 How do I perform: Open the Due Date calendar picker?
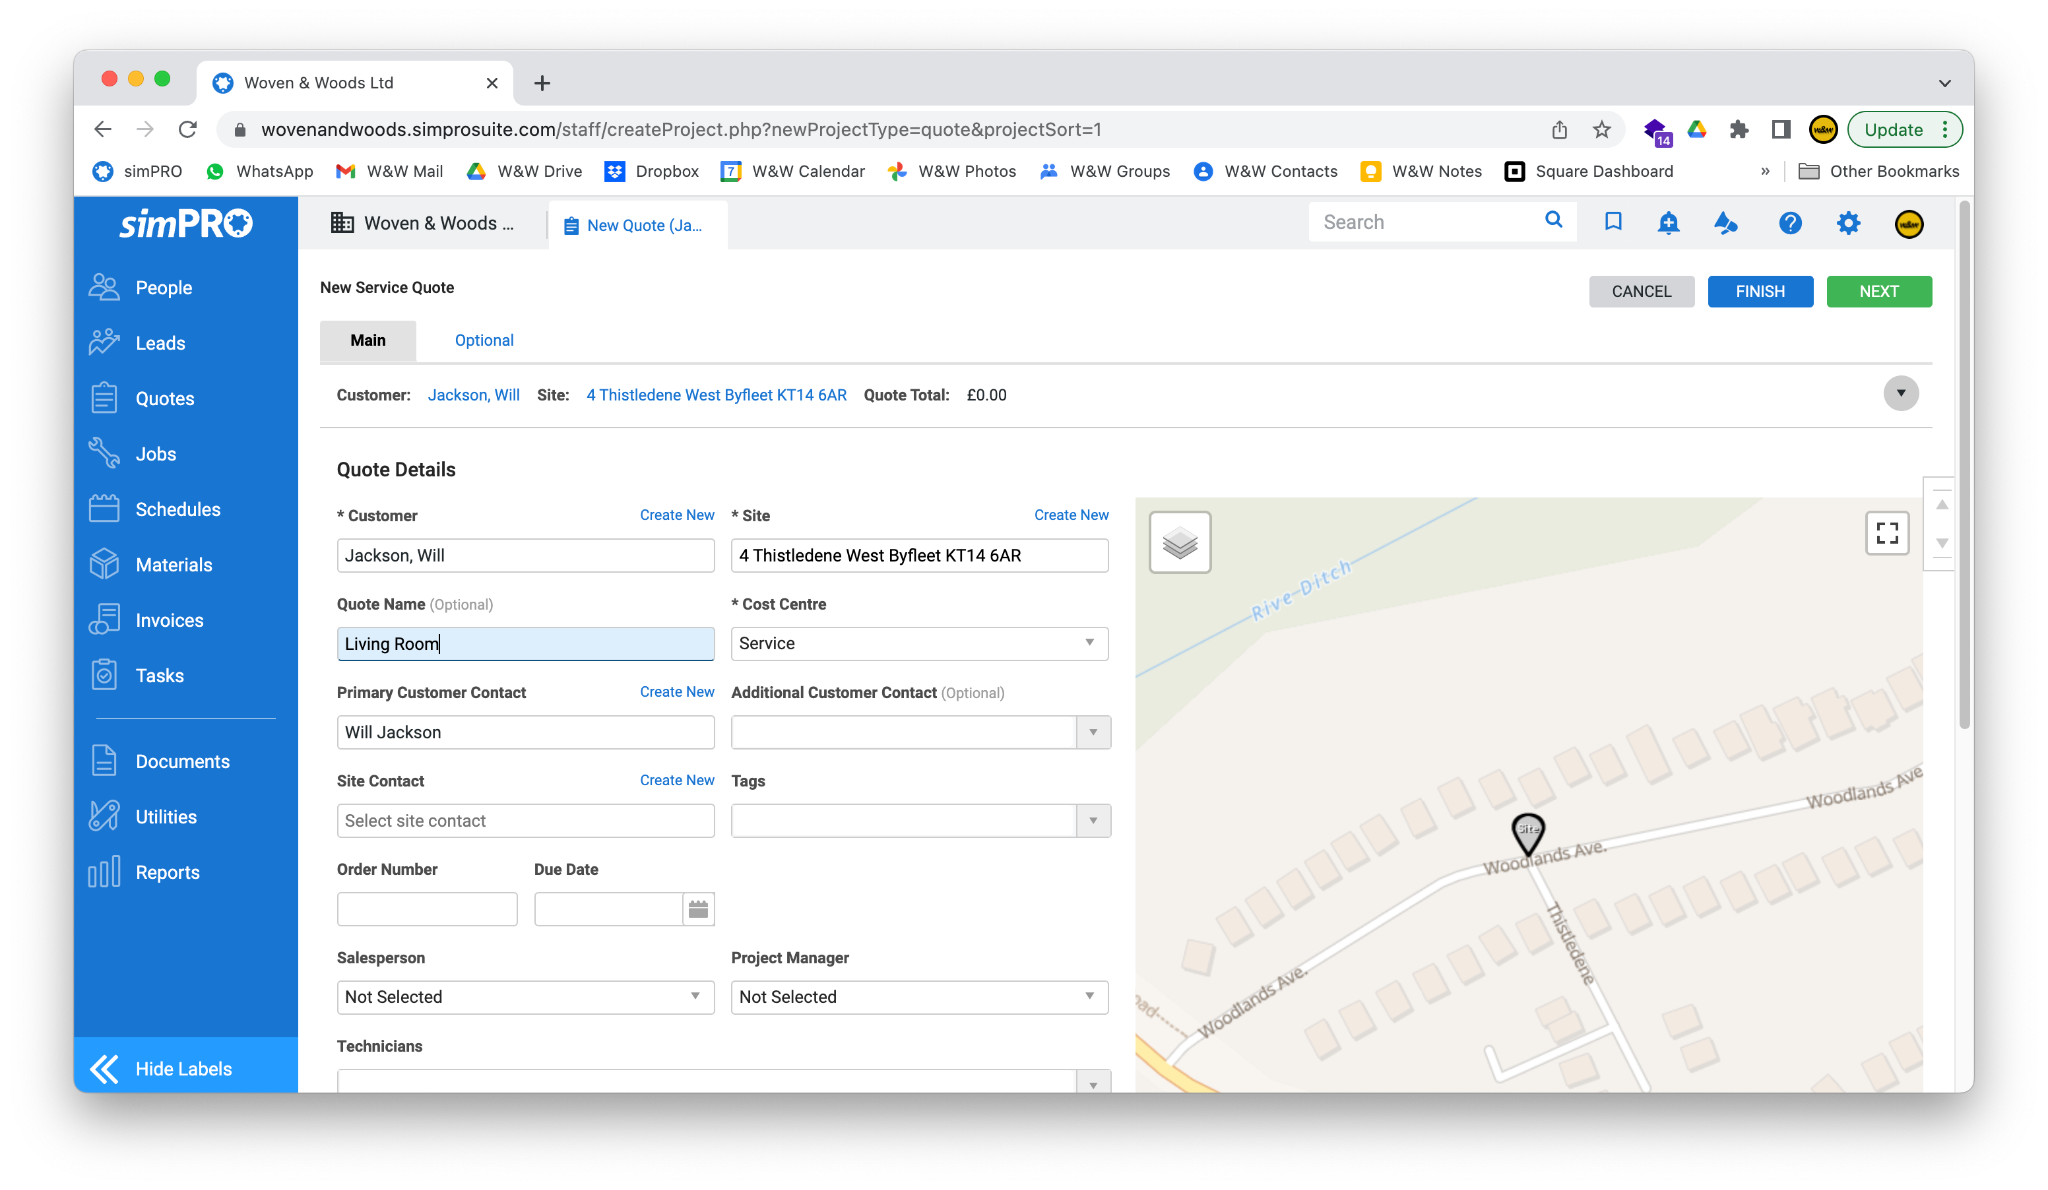698,909
